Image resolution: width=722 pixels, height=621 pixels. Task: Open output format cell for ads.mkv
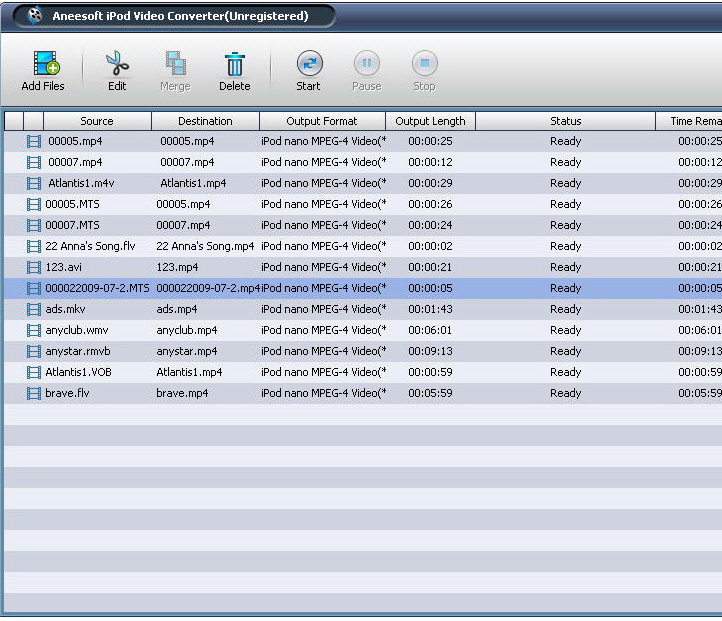322,309
